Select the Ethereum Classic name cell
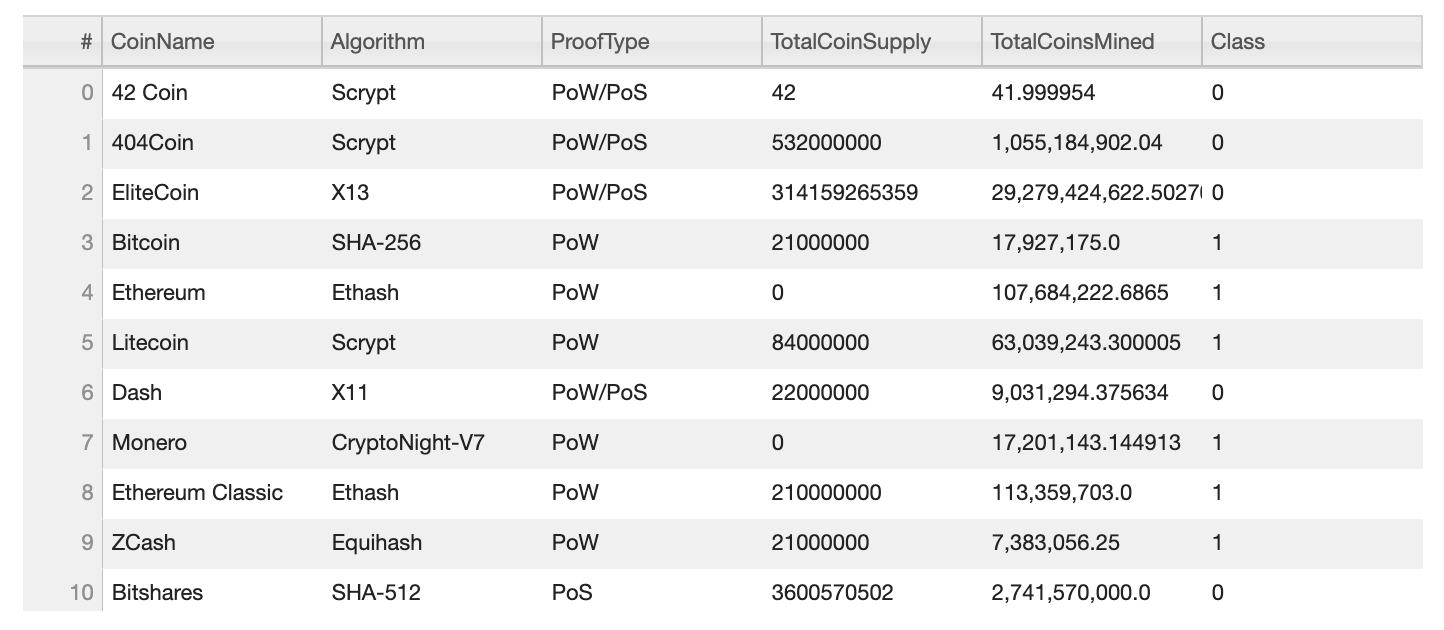Viewport: 1444px width, 630px height. tap(197, 492)
